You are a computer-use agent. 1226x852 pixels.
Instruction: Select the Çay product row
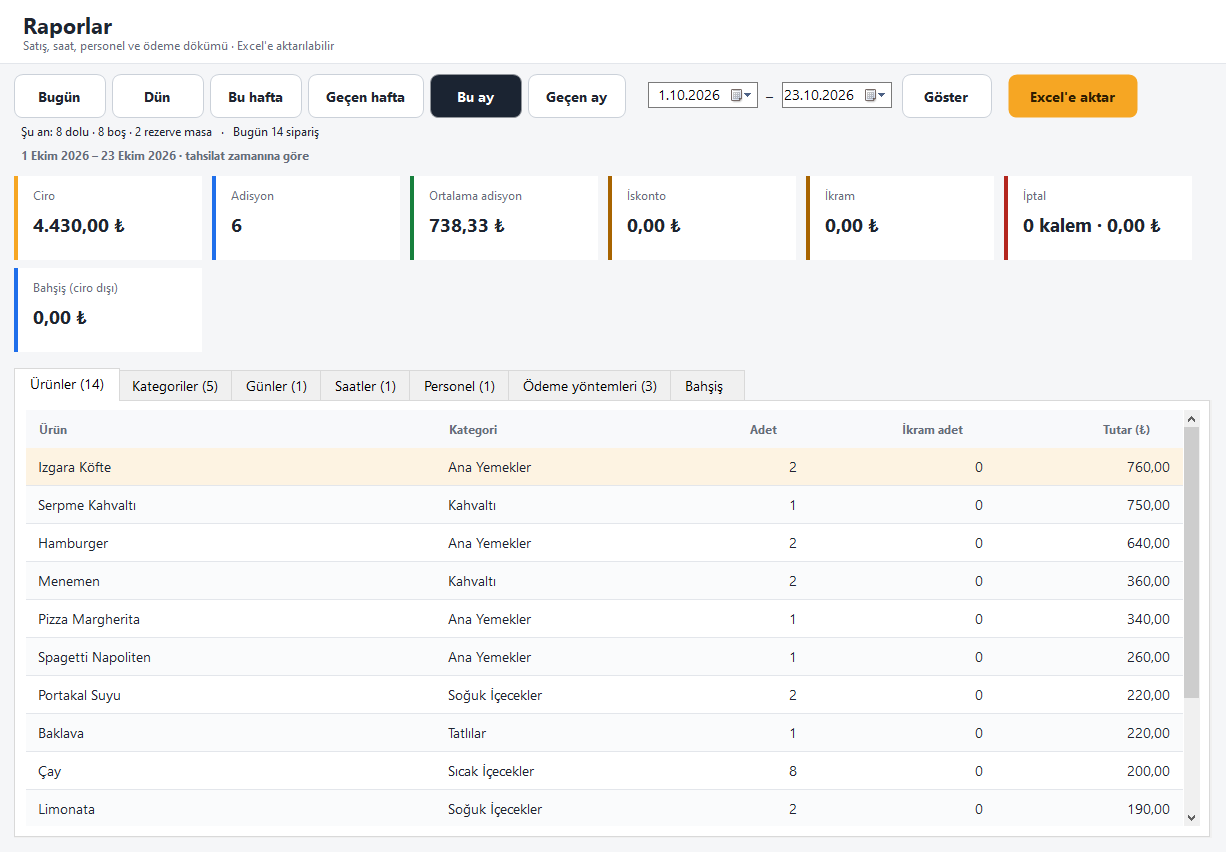click(604, 771)
